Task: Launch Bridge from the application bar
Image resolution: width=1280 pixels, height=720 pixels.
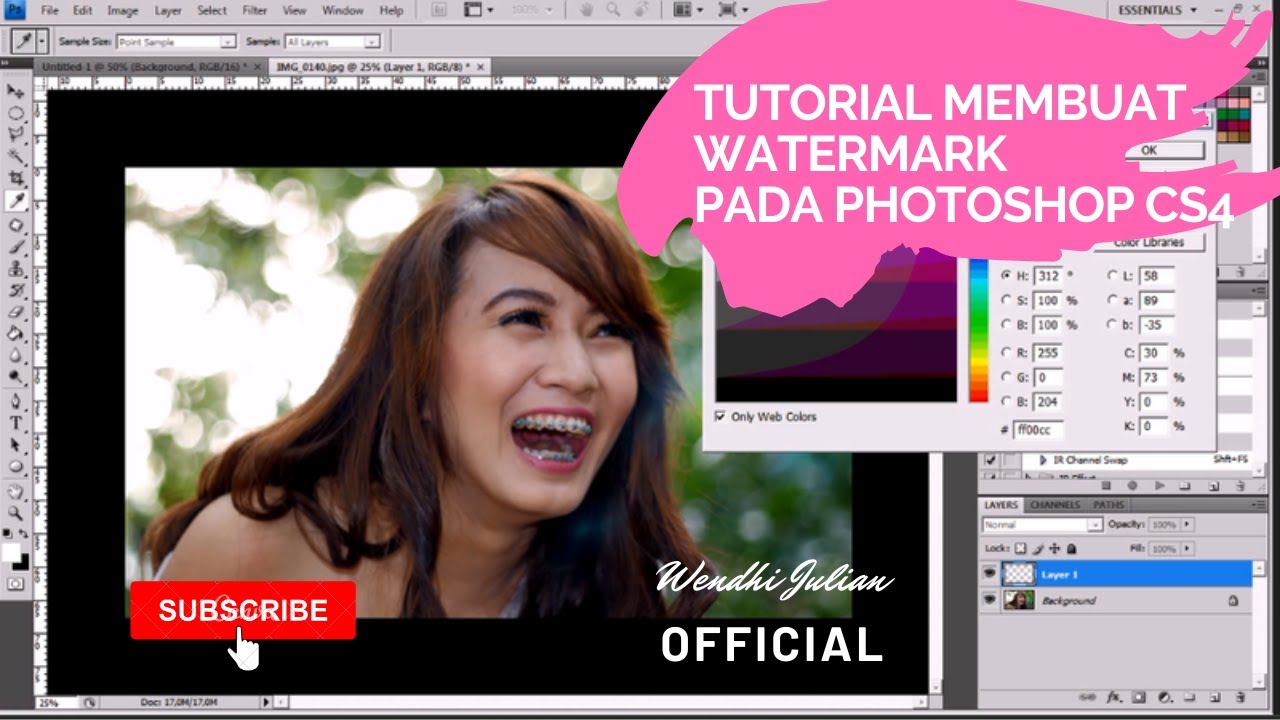Action: (439, 11)
